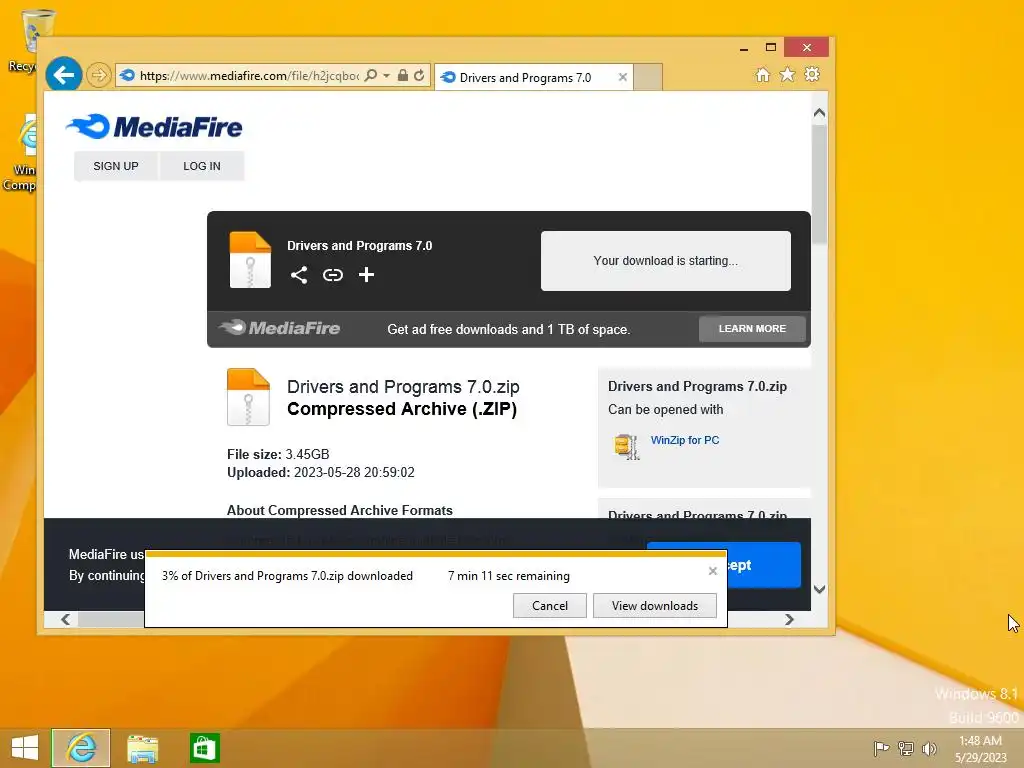Click the copy link icon
Screen dimensions: 1024x768
(333, 275)
